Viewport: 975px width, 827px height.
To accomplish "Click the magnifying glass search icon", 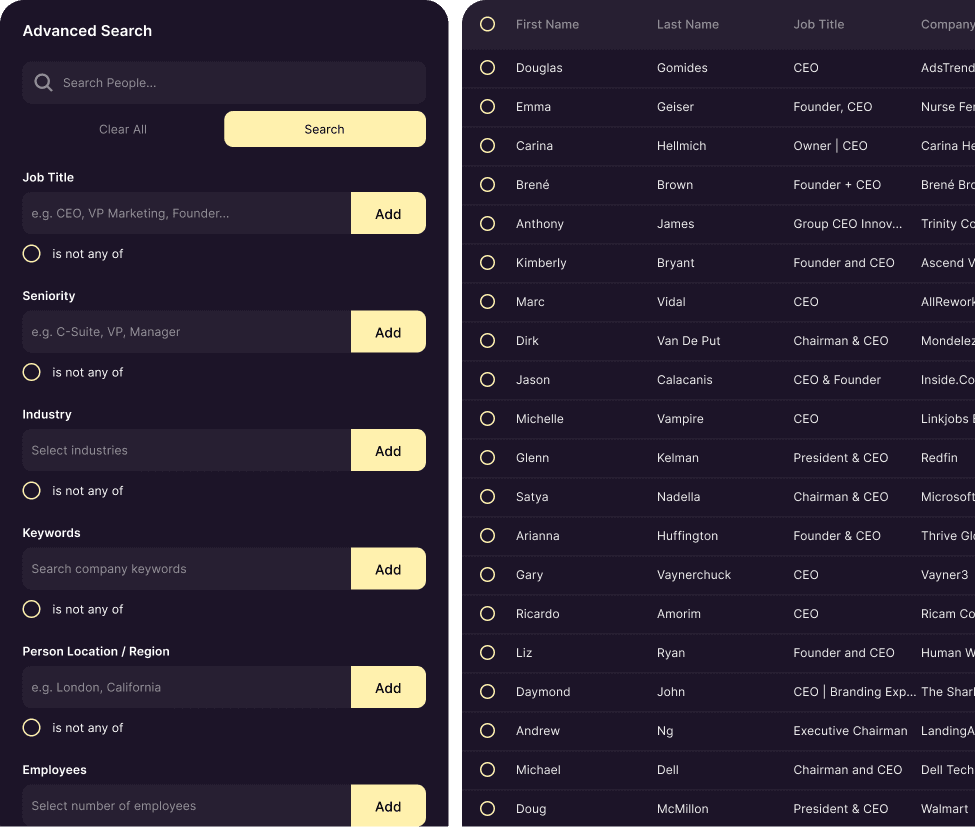I will (x=44, y=82).
